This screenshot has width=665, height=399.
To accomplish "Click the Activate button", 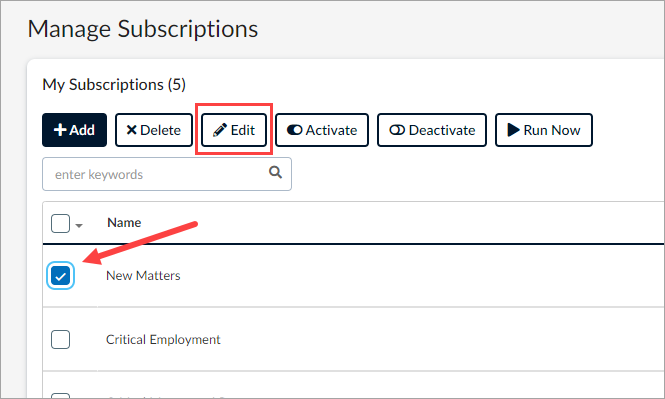I will click(x=322, y=130).
